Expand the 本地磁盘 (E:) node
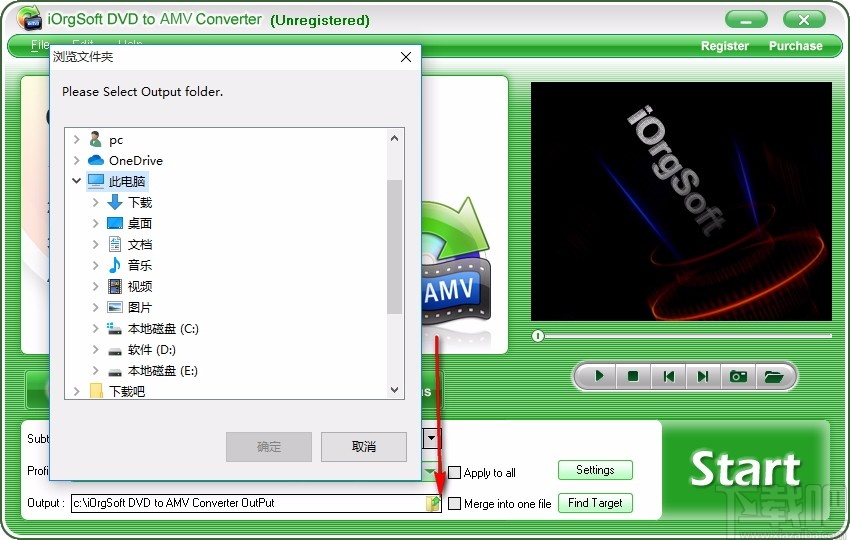850x540 pixels. [95, 370]
